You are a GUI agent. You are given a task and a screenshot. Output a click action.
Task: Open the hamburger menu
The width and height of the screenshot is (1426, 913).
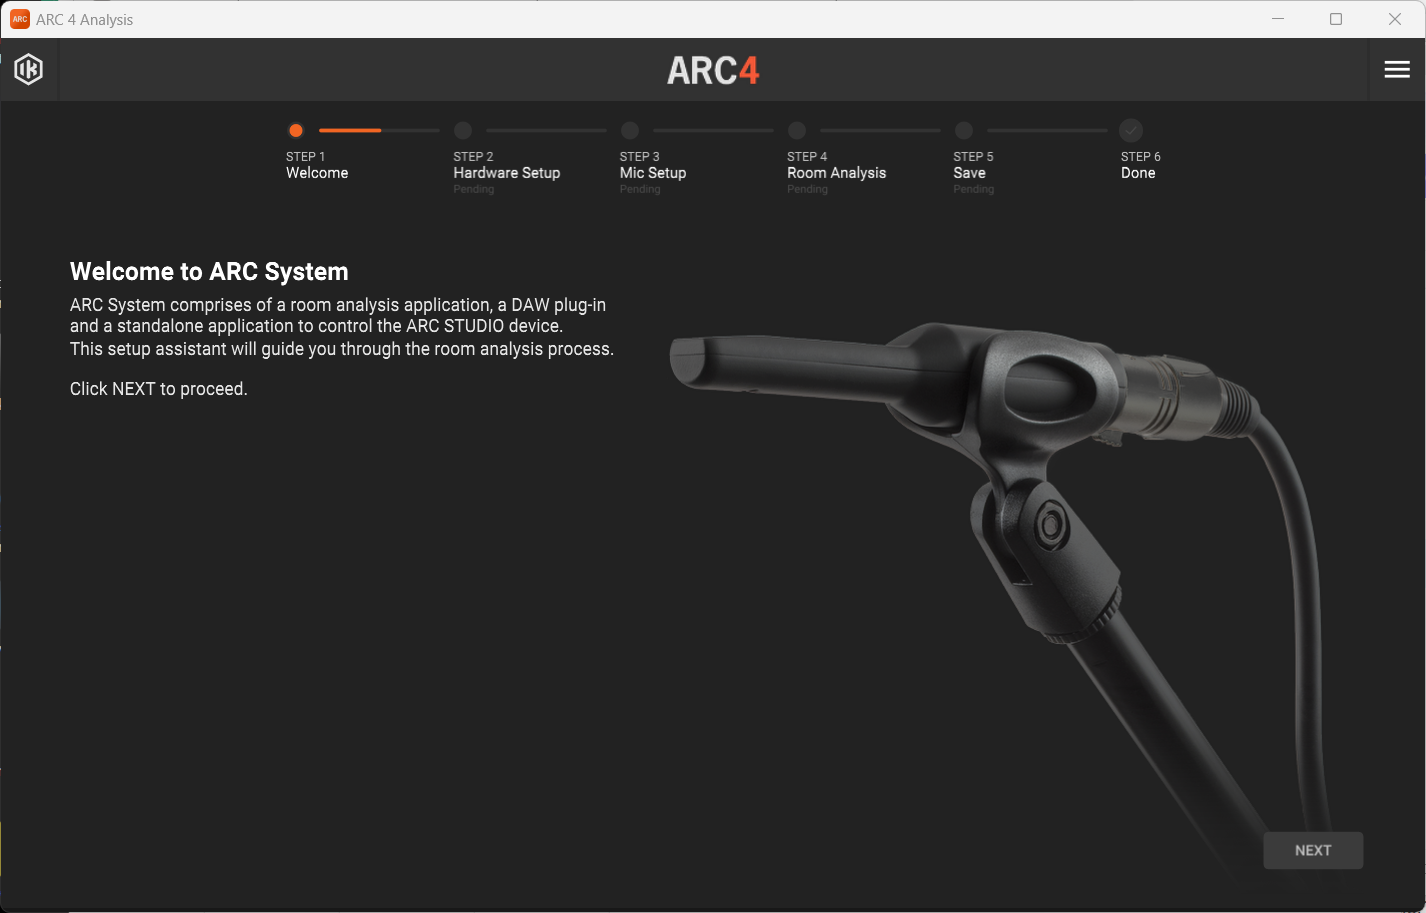(1397, 69)
